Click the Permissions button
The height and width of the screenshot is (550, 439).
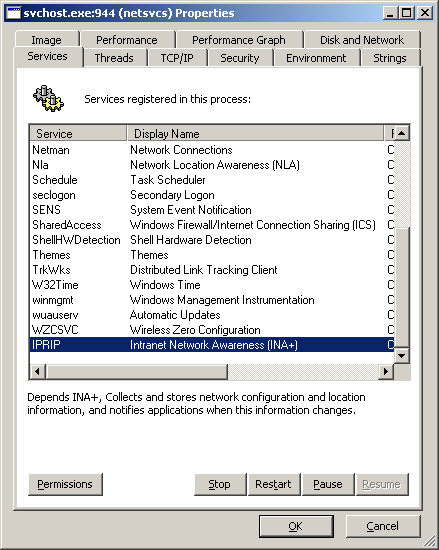(65, 484)
